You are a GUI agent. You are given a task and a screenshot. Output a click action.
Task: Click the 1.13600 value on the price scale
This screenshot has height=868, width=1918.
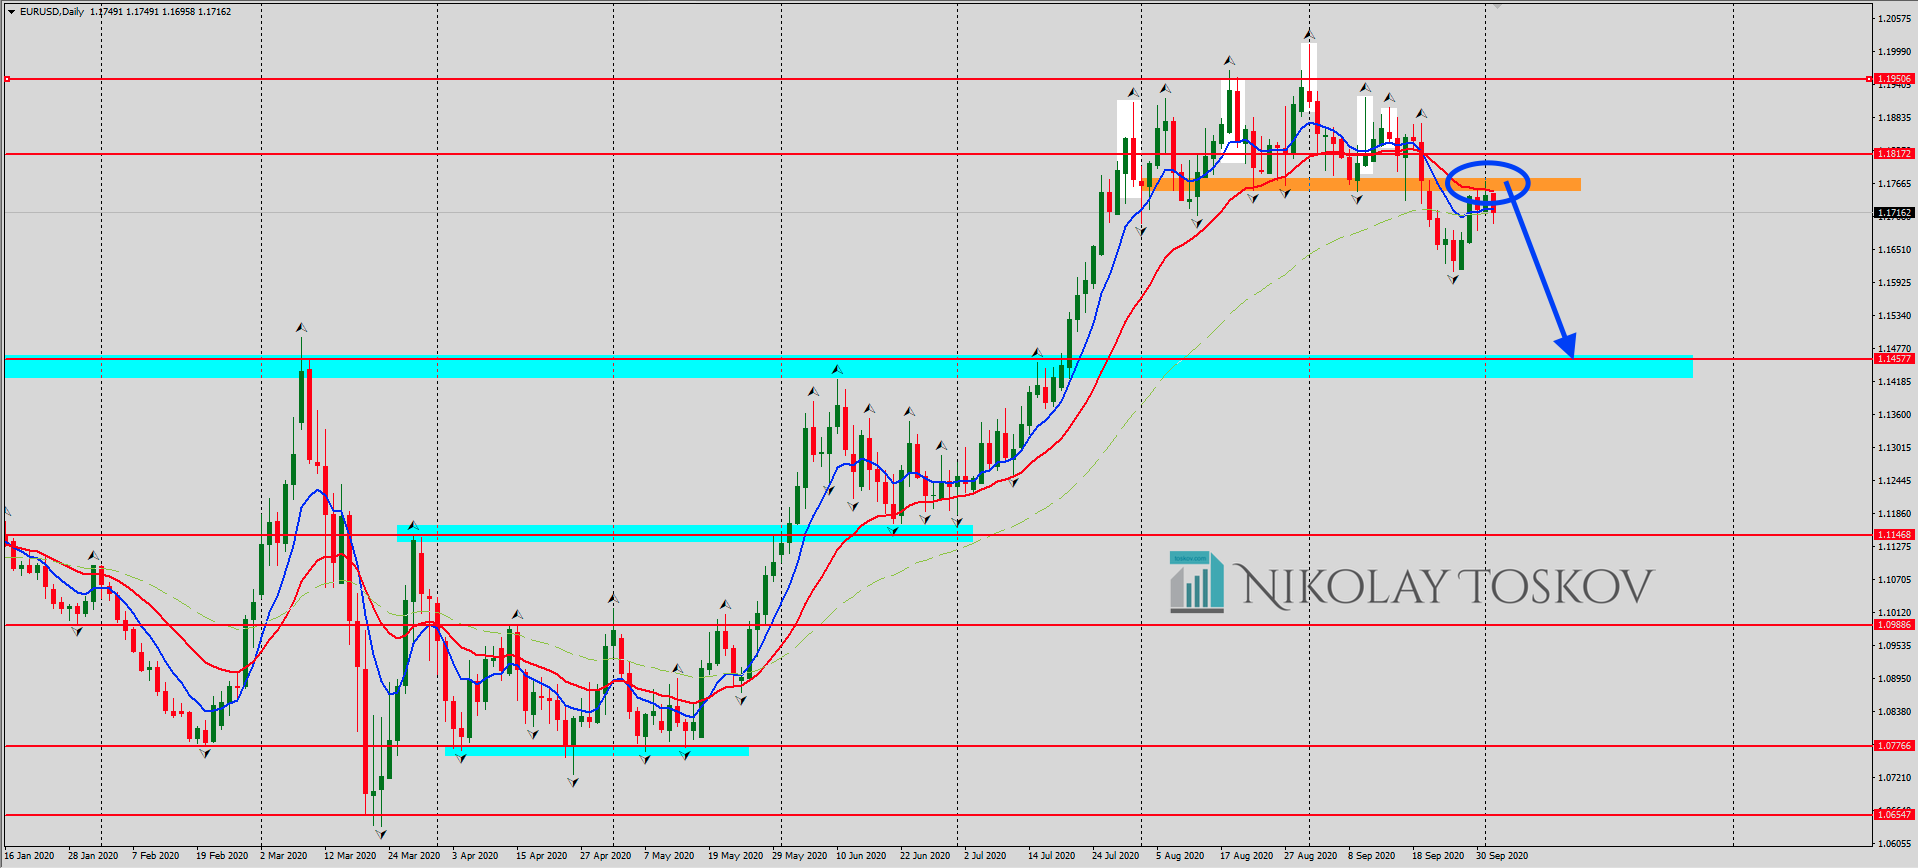point(1895,415)
